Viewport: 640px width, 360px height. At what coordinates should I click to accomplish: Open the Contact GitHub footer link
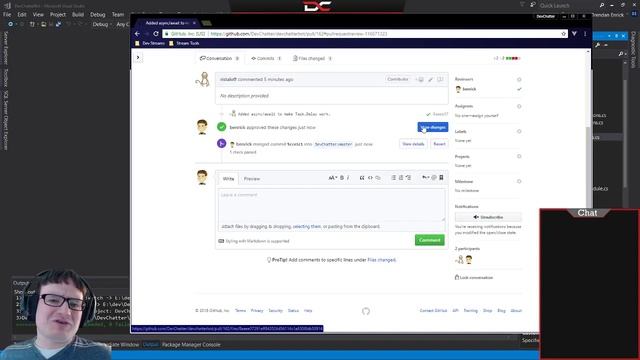433,311
